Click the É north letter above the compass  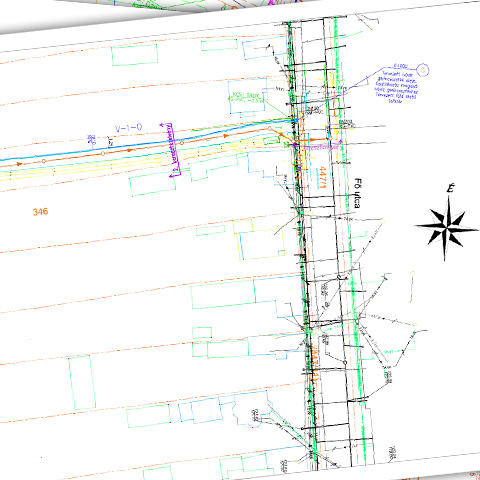[450, 189]
